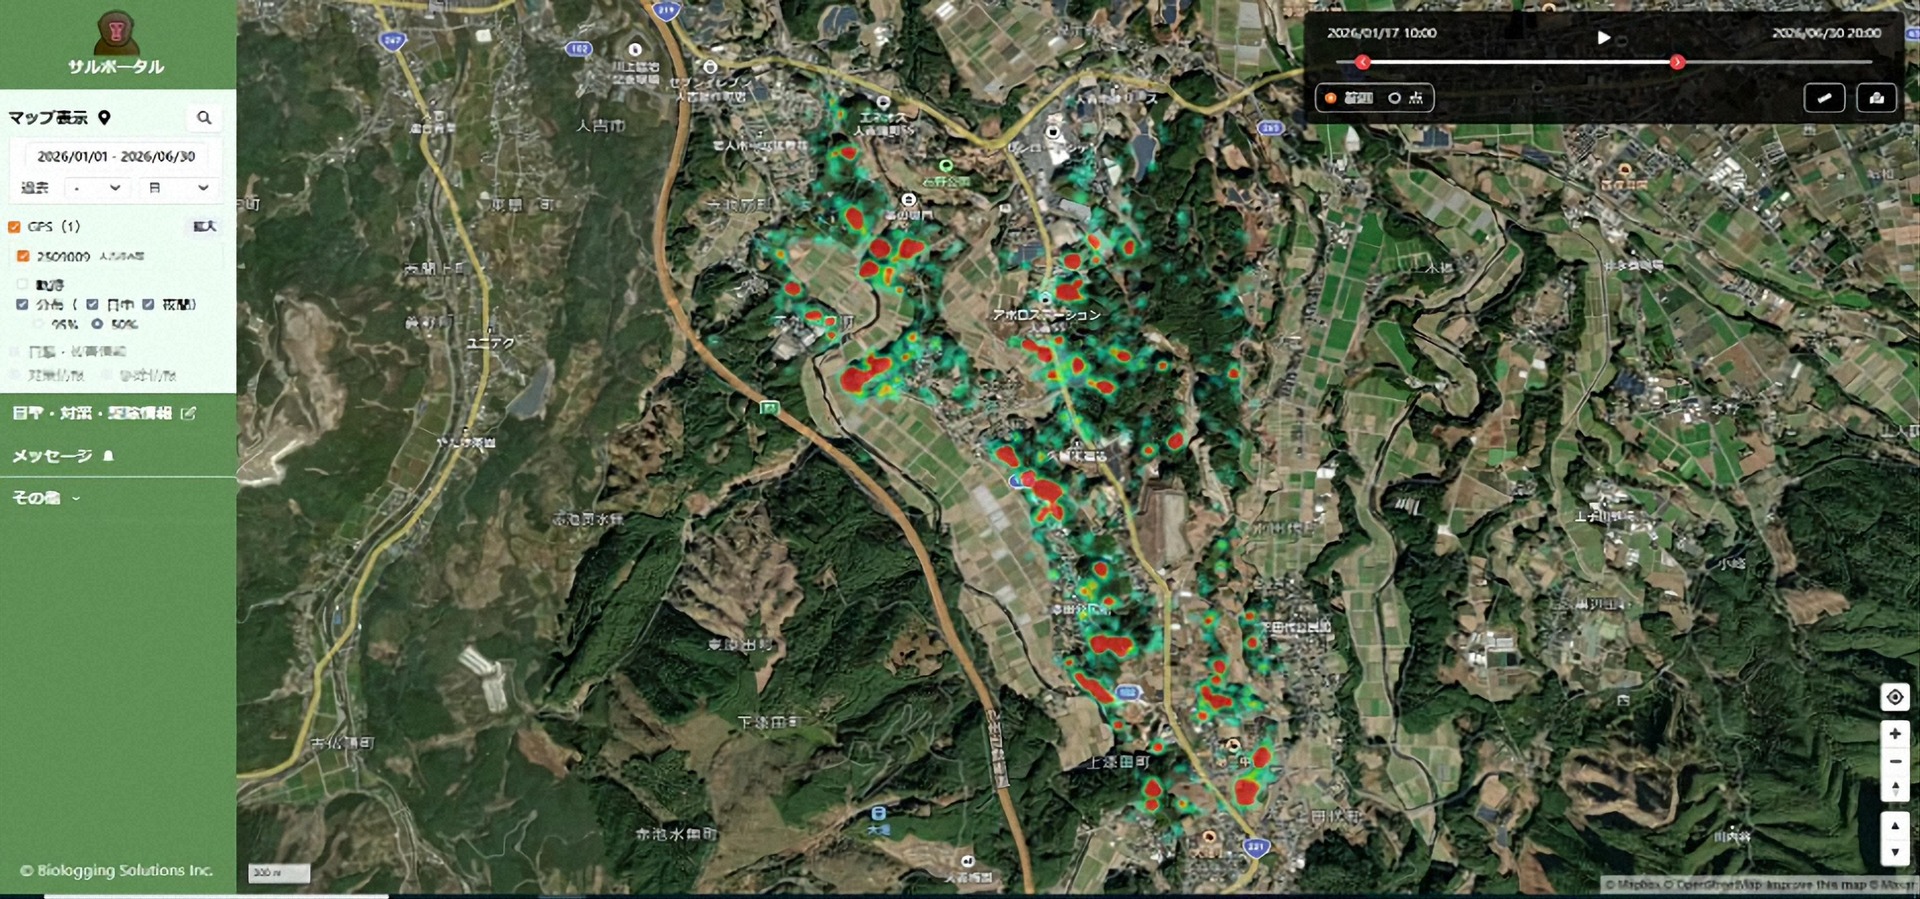Click the camera snapshot button in timeline panel
This screenshot has width=1920, height=899.
[1876, 98]
